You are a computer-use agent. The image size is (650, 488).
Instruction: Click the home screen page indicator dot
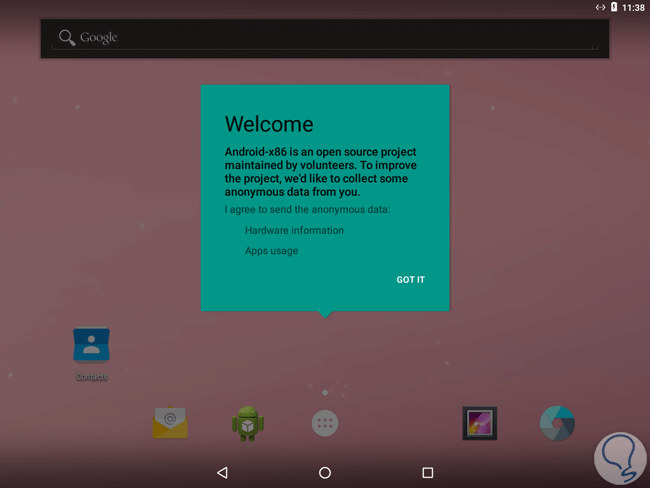[x=325, y=393]
